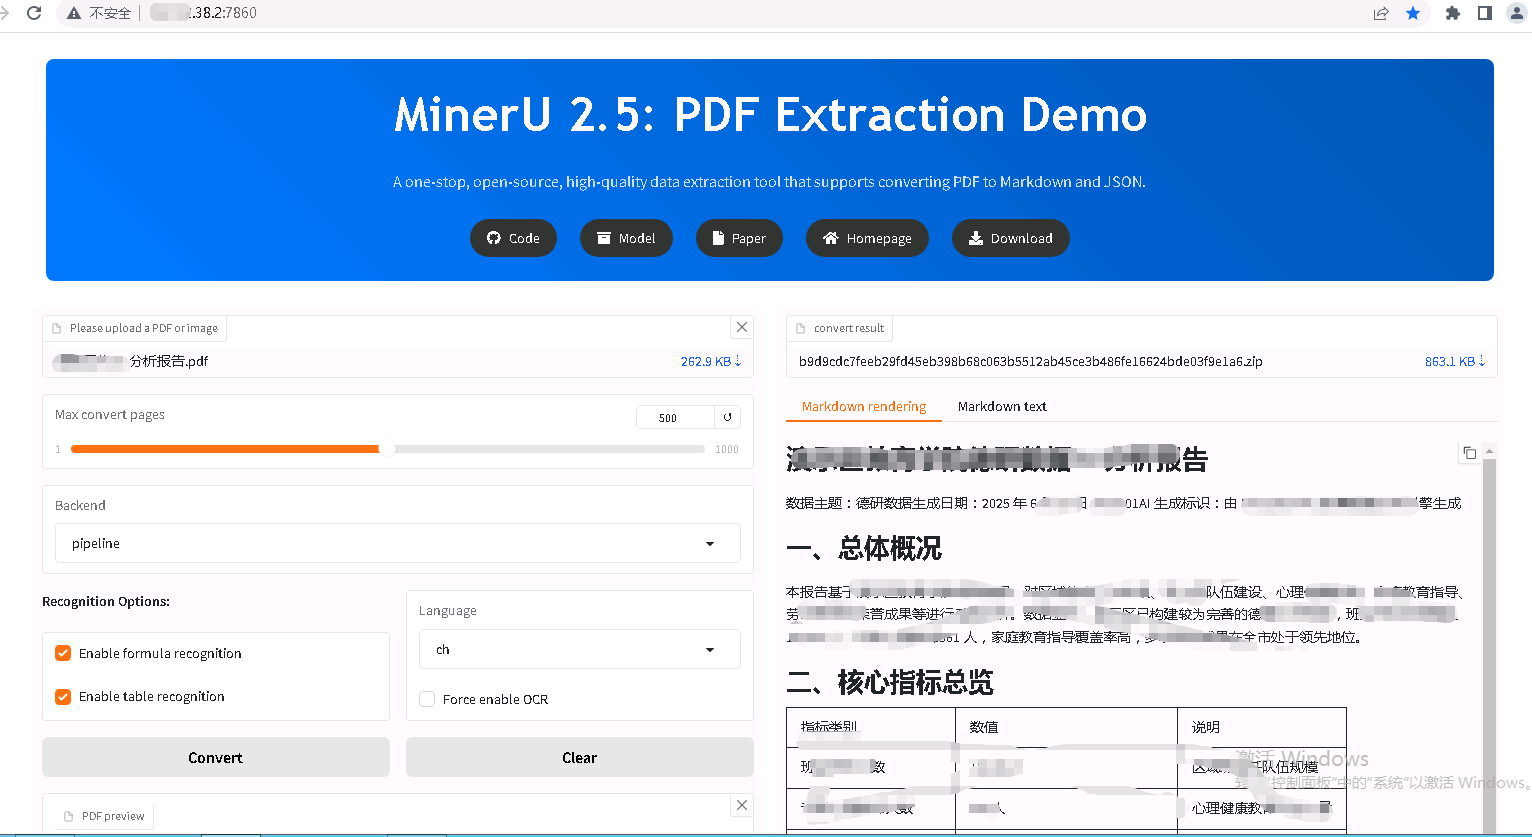Viewport: 1532px width, 837px height.
Task: Toggle Enable formula recognition checkbox
Action: tap(63, 653)
